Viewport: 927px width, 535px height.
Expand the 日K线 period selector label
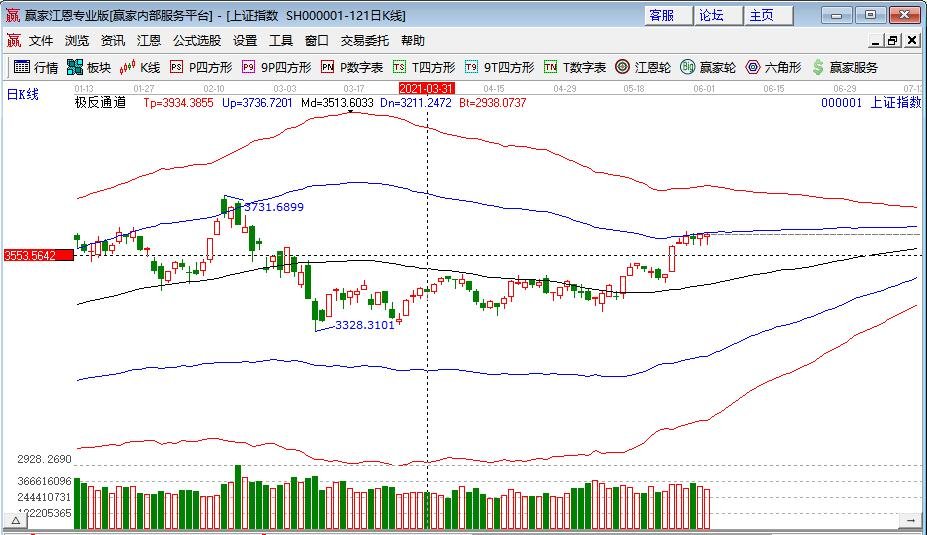coord(23,94)
